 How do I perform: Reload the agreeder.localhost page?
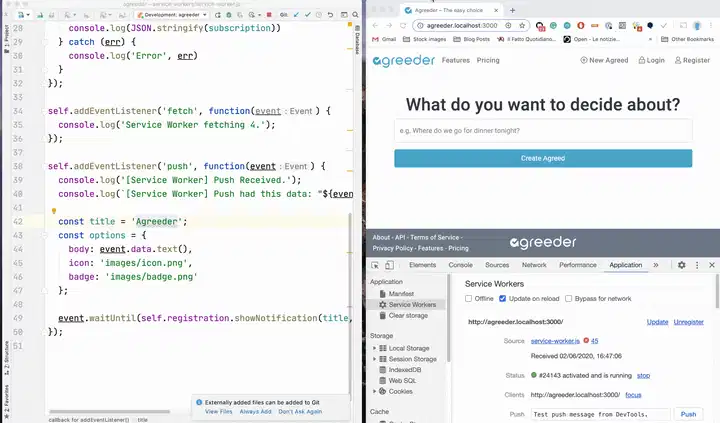pos(403,26)
